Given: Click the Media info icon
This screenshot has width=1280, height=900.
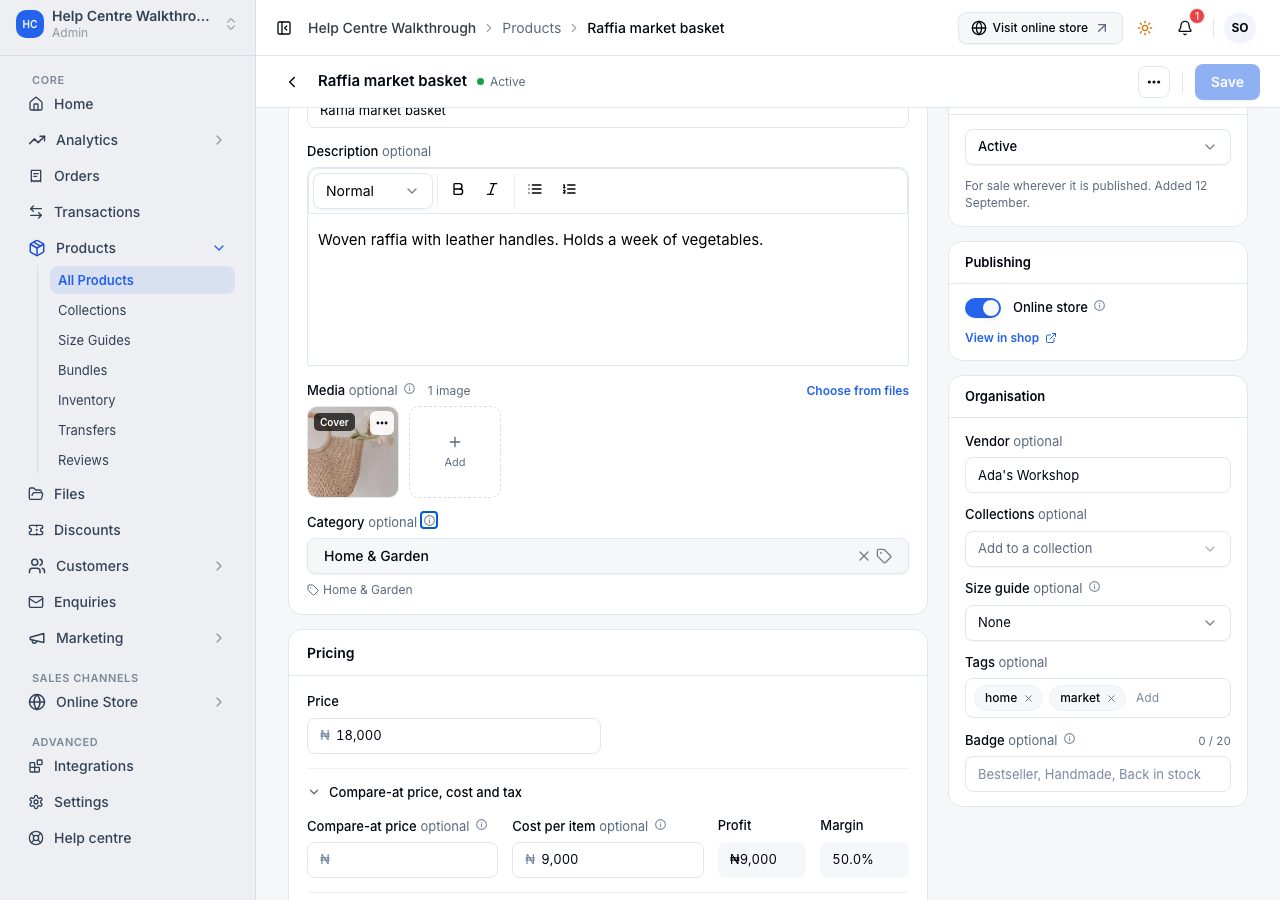Looking at the screenshot, I should click(x=409, y=390).
